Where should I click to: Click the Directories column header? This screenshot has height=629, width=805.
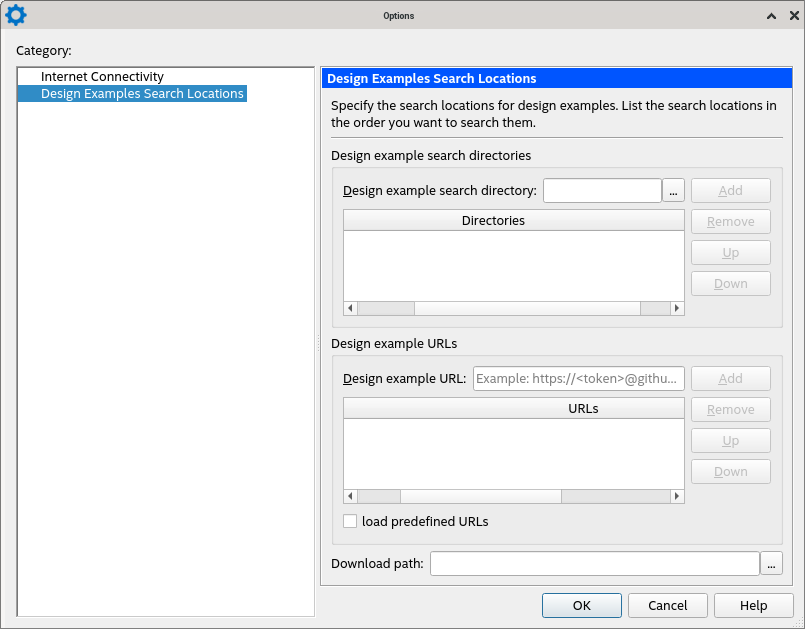493,220
